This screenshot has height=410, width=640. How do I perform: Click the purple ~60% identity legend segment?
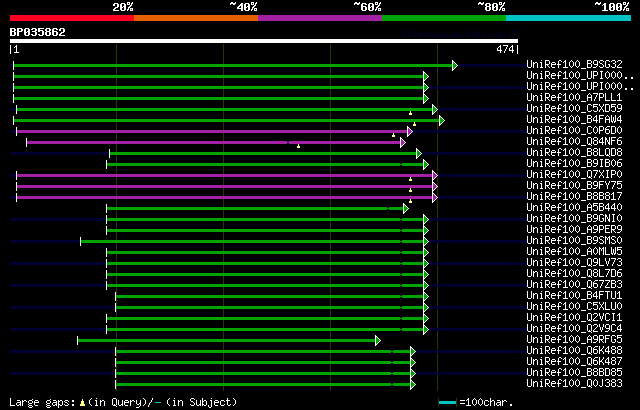point(320,18)
